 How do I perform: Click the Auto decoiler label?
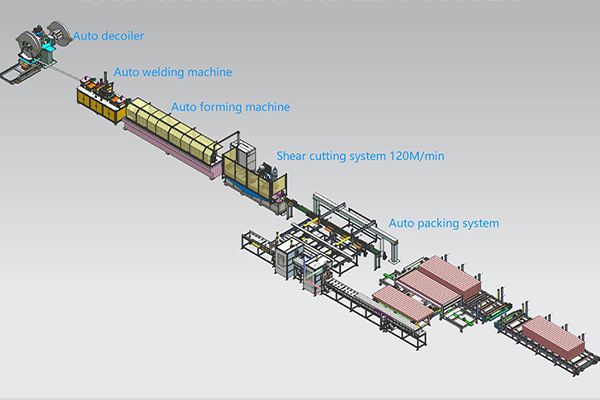pyautogui.click(x=108, y=36)
